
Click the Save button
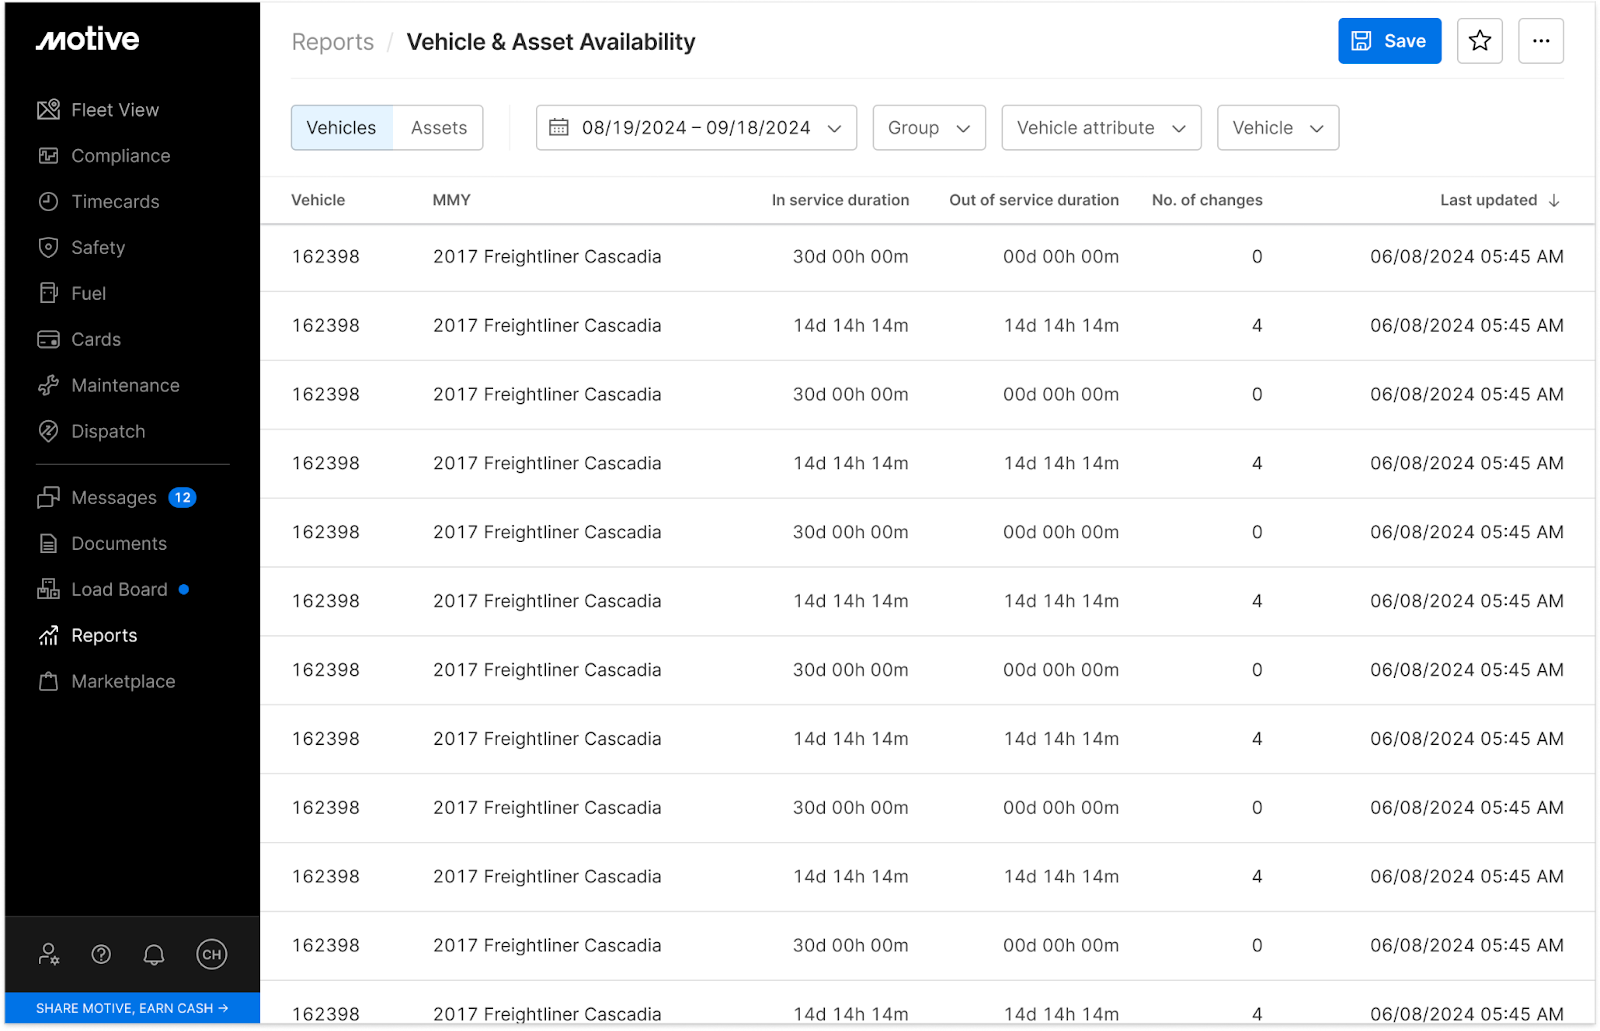coord(1389,41)
